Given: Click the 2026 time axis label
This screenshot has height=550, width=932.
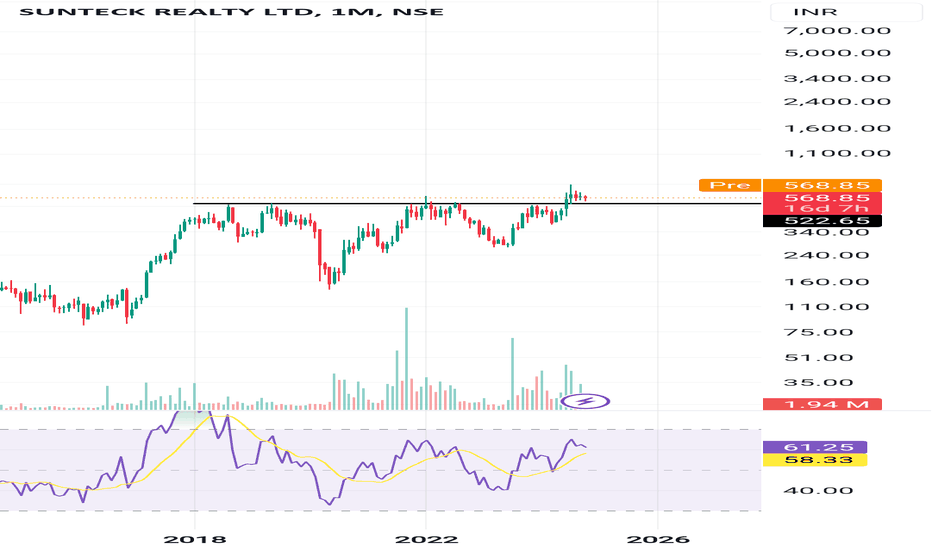Looking at the screenshot, I should point(658,539).
